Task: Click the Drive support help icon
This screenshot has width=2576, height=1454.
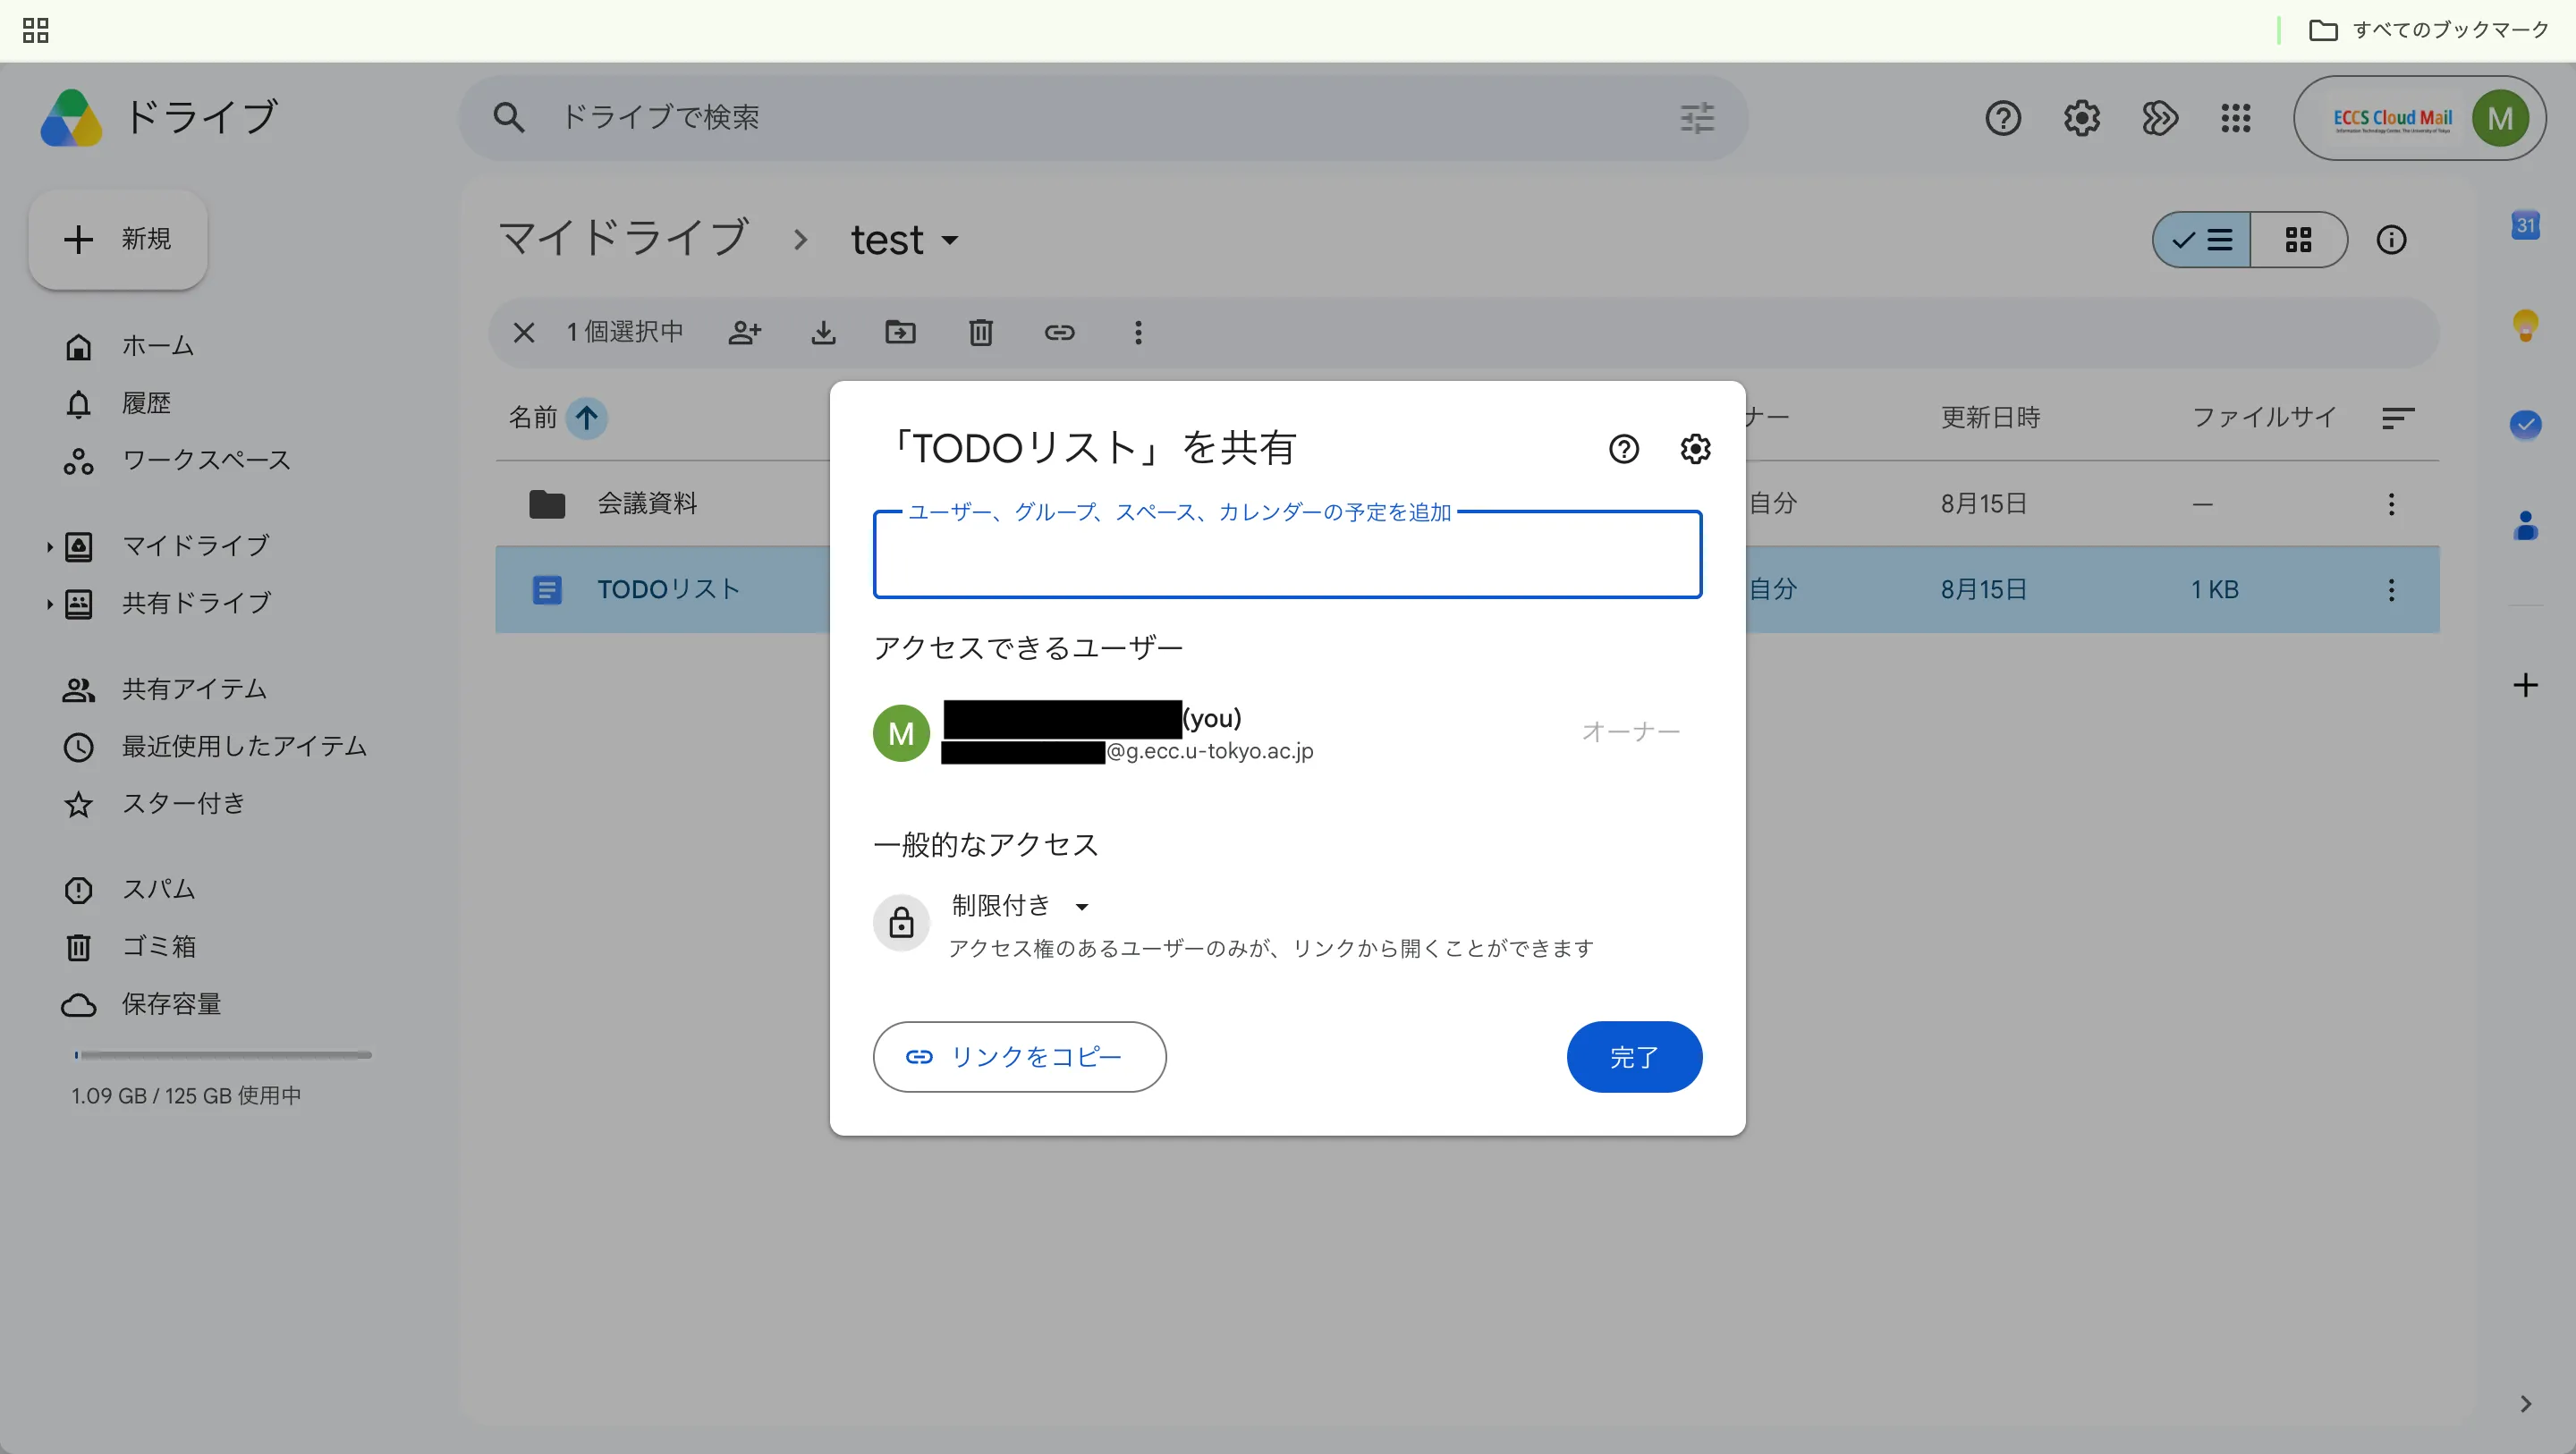Action: click(2003, 118)
